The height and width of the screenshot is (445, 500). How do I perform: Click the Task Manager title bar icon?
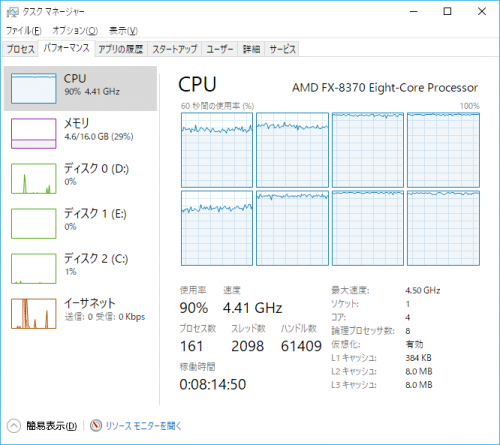click(13, 12)
